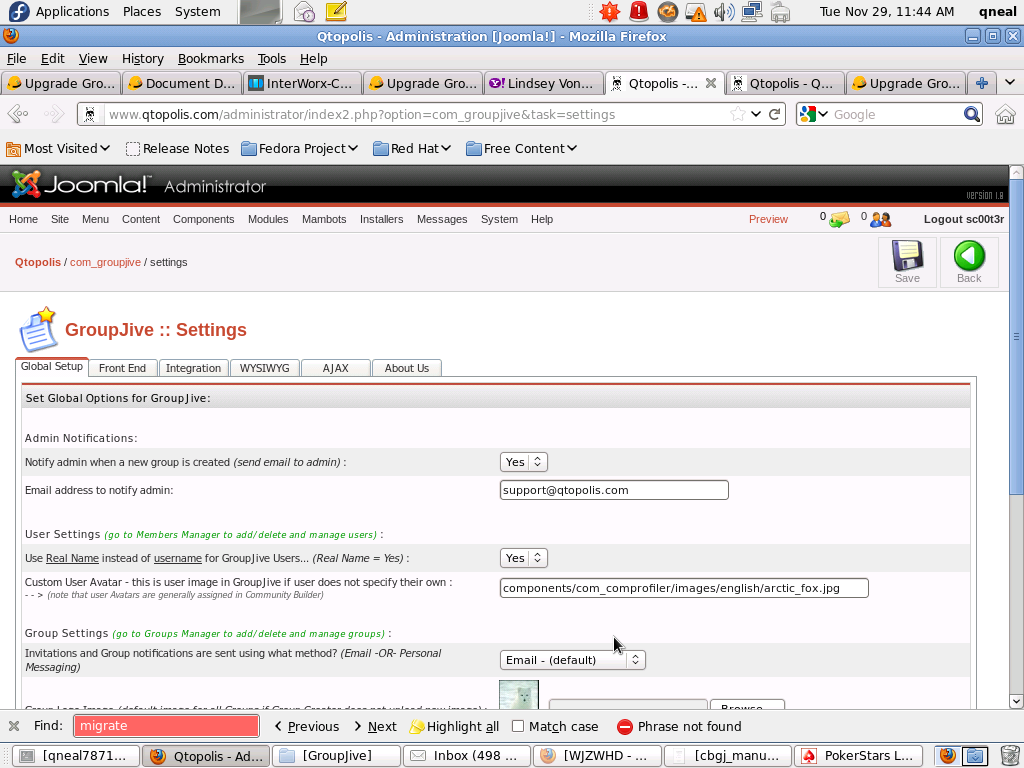This screenshot has width=1024, height=768.
Task: Switch to the Integration tab
Action: (x=193, y=368)
